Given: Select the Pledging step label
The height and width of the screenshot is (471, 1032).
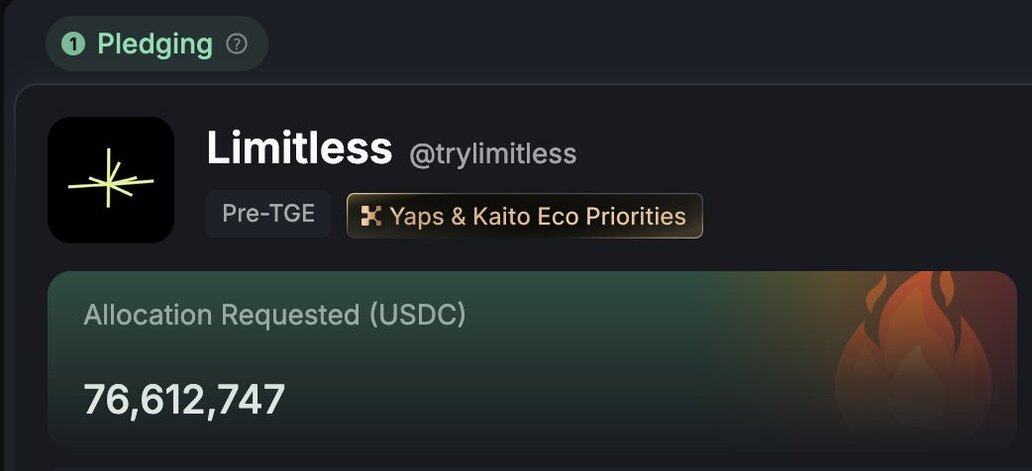Looking at the screenshot, I should coord(155,44).
